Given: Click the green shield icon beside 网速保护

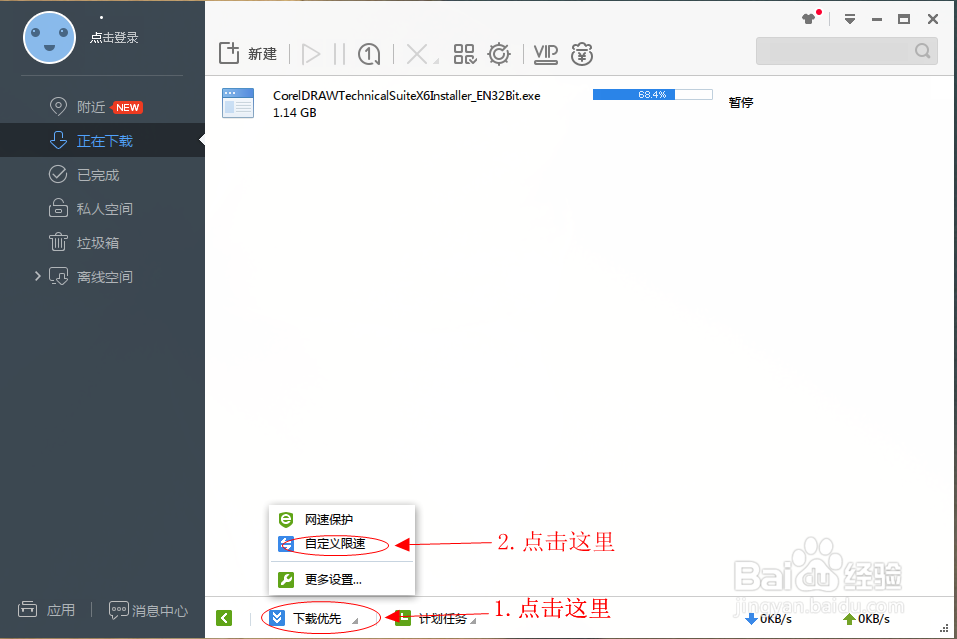Looking at the screenshot, I should coord(286,519).
